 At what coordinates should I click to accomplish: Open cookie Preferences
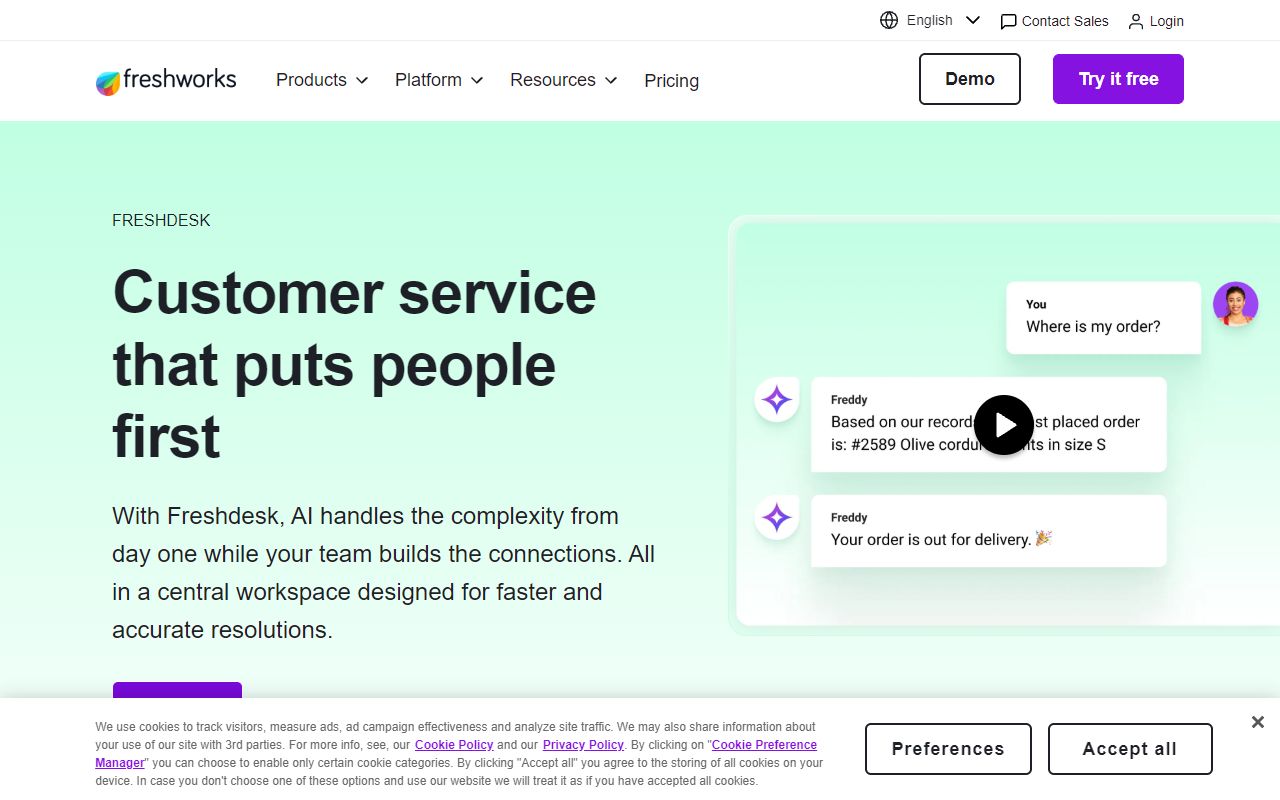click(x=947, y=748)
